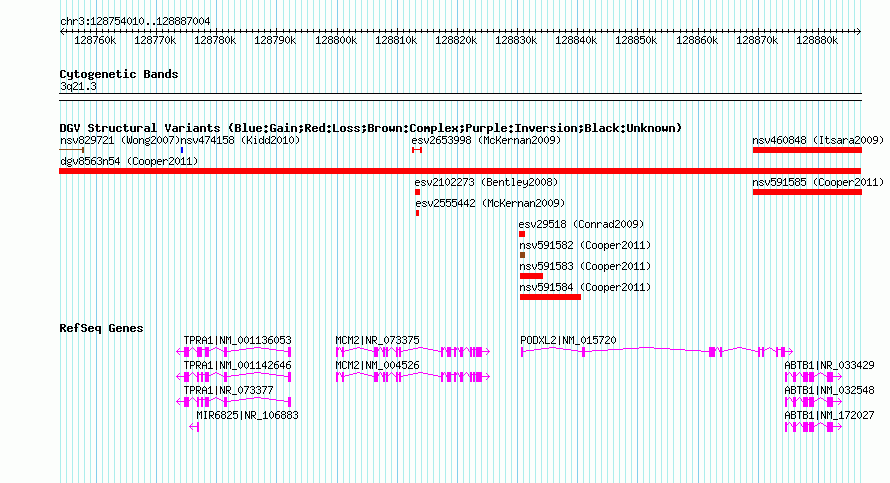
Task: Select the red bar under nsv591583
Action: click(x=531, y=276)
